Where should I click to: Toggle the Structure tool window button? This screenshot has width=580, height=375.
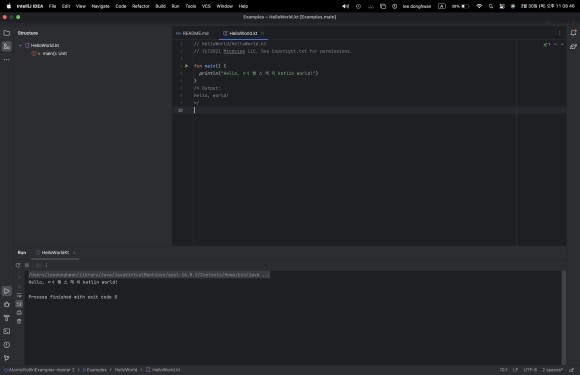[7, 46]
